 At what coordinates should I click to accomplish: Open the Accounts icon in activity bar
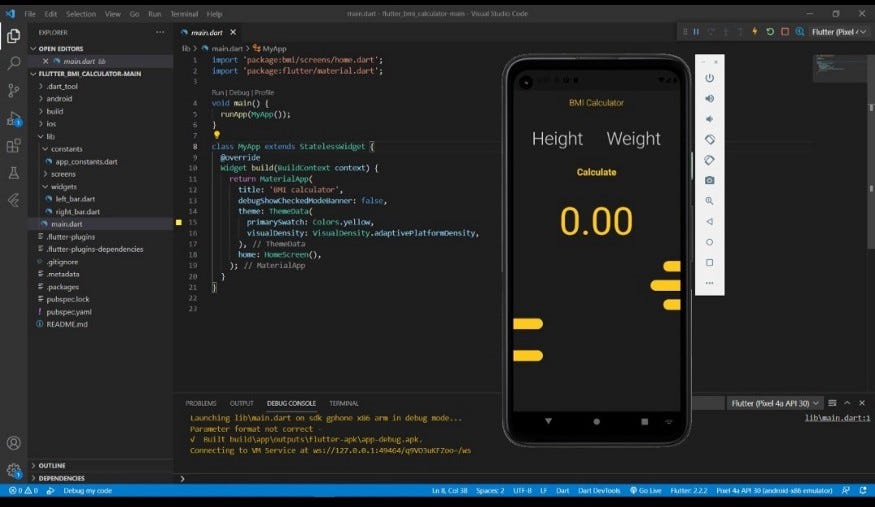[13, 443]
